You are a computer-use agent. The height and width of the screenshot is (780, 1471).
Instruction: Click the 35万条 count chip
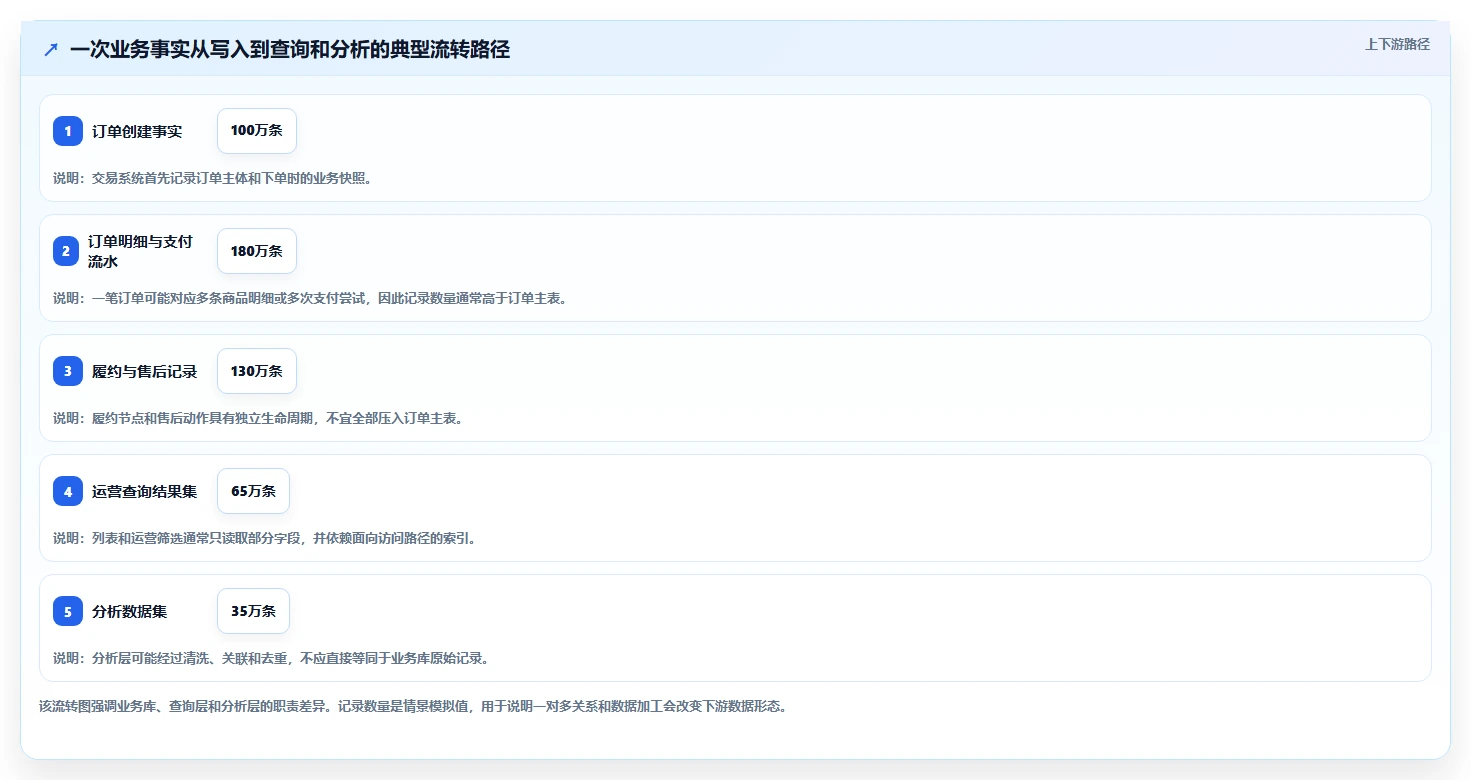tap(253, 611)
